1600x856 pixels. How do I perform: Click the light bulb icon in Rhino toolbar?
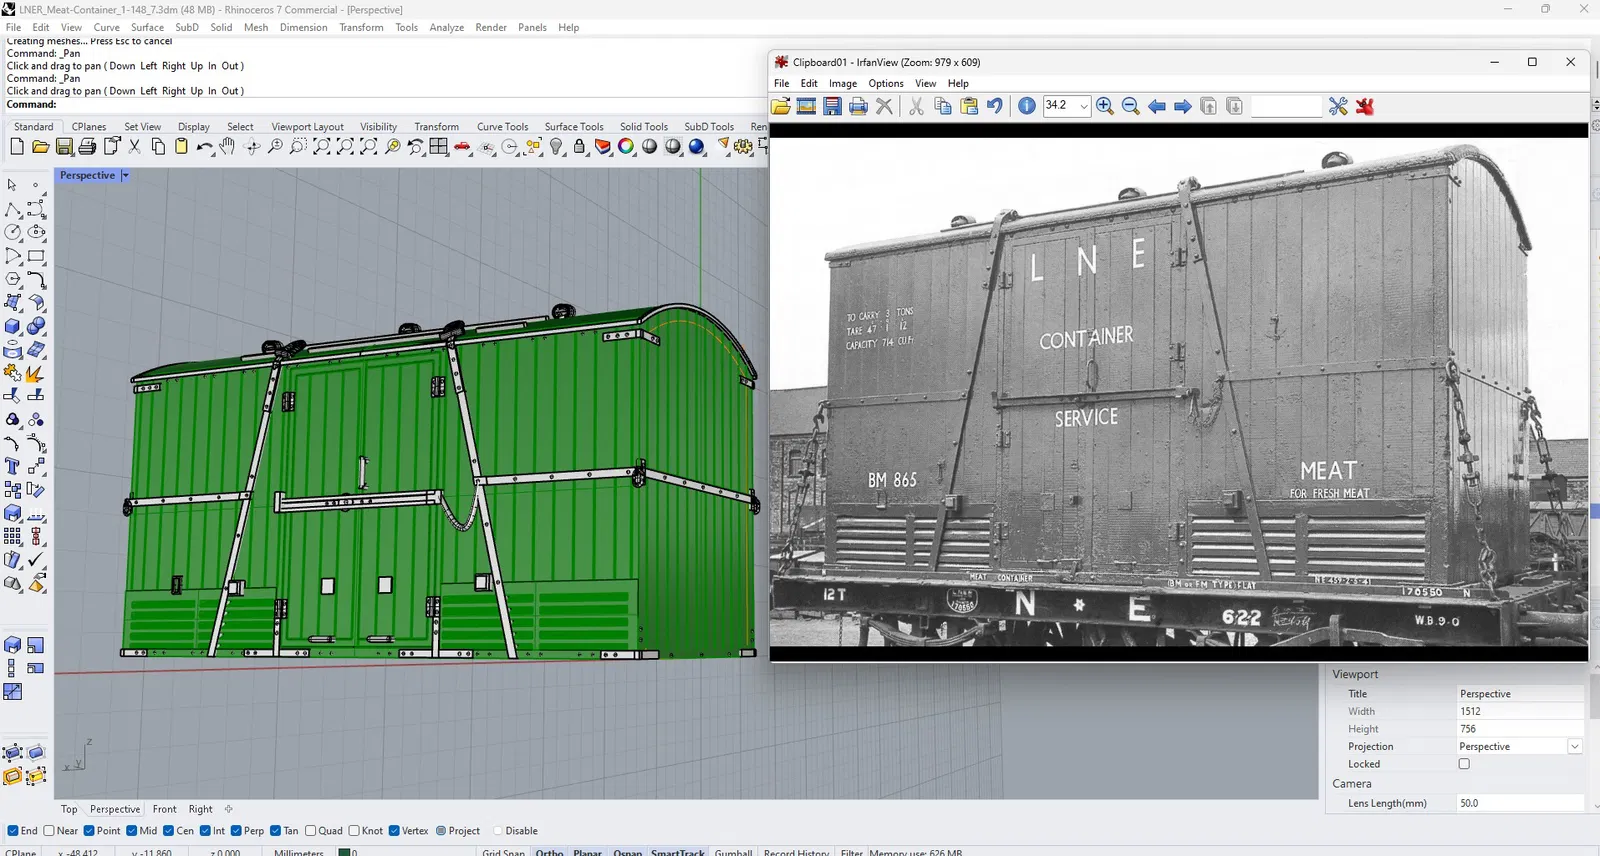click(556, 147)
